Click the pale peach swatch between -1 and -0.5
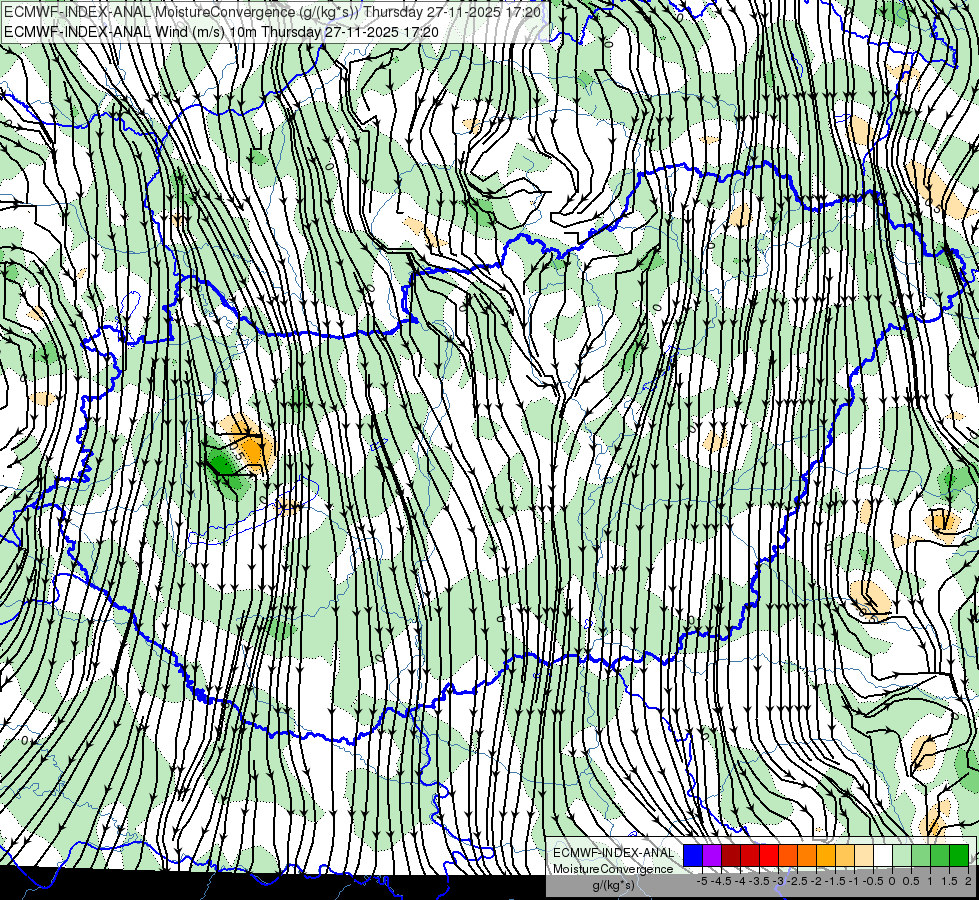The image size is (979, 900). 864,855
